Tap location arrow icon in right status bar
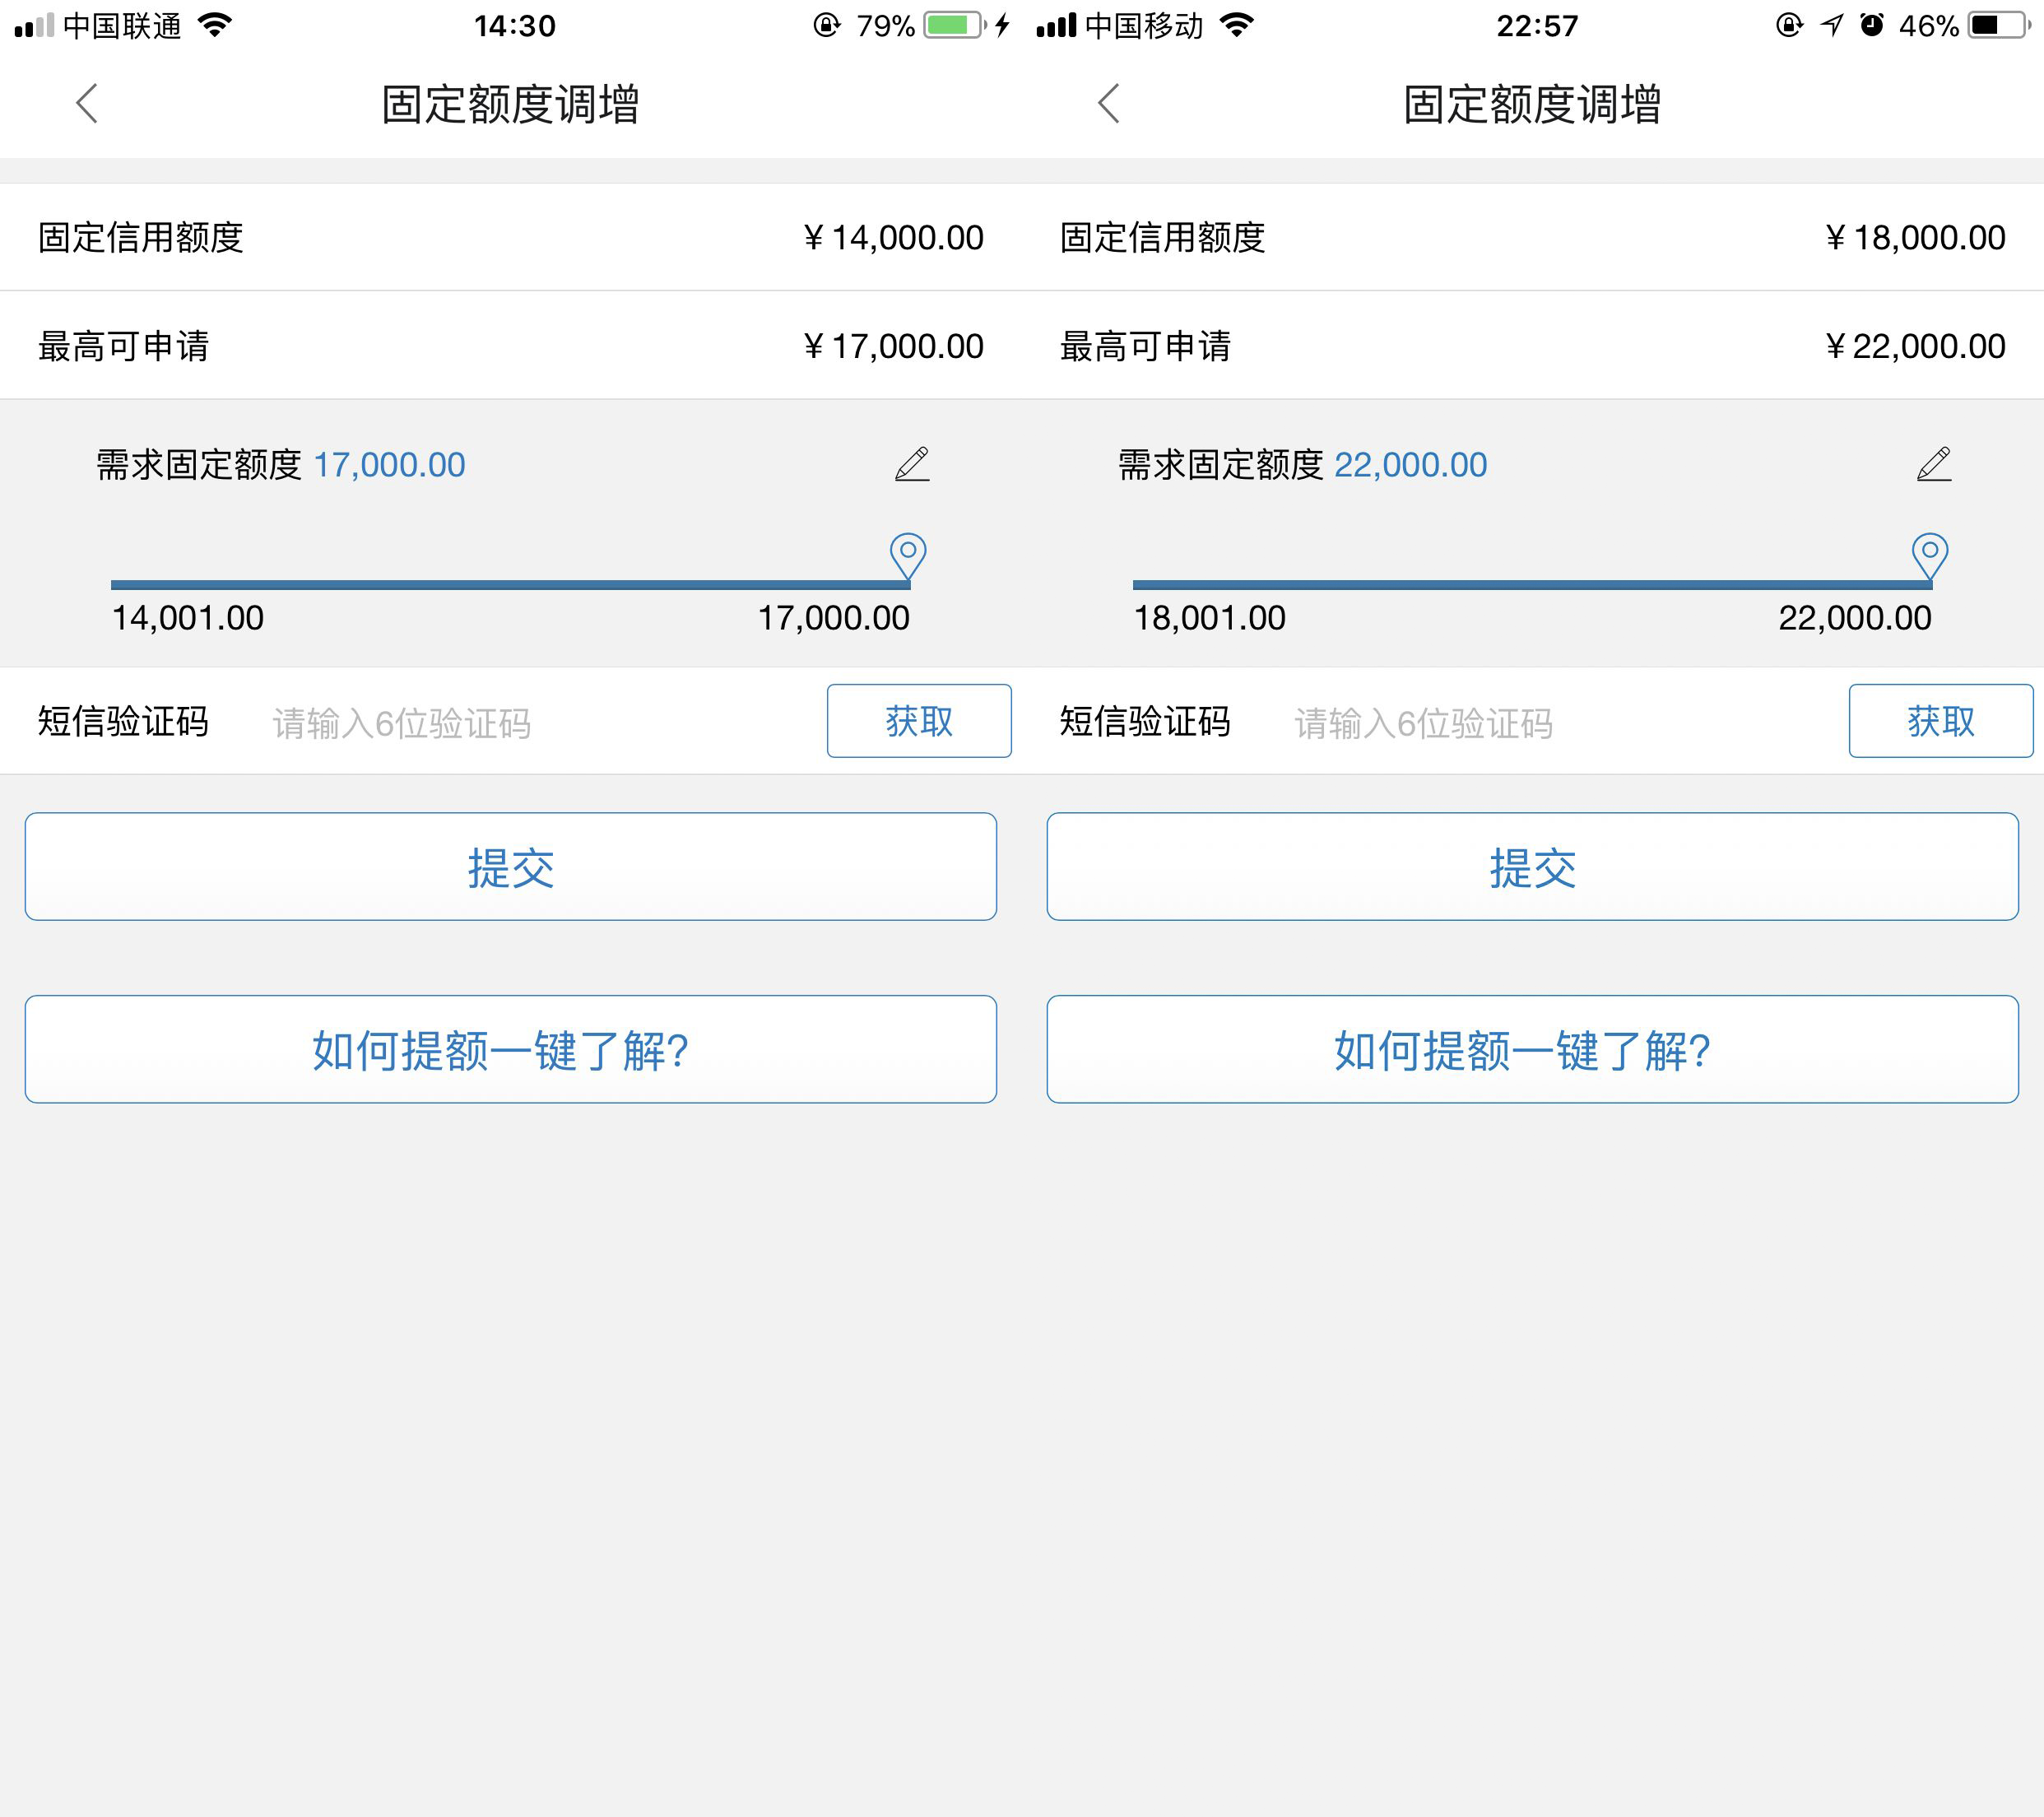The height and width of the screenshot is (1817, 2044). coord(1832,25)
